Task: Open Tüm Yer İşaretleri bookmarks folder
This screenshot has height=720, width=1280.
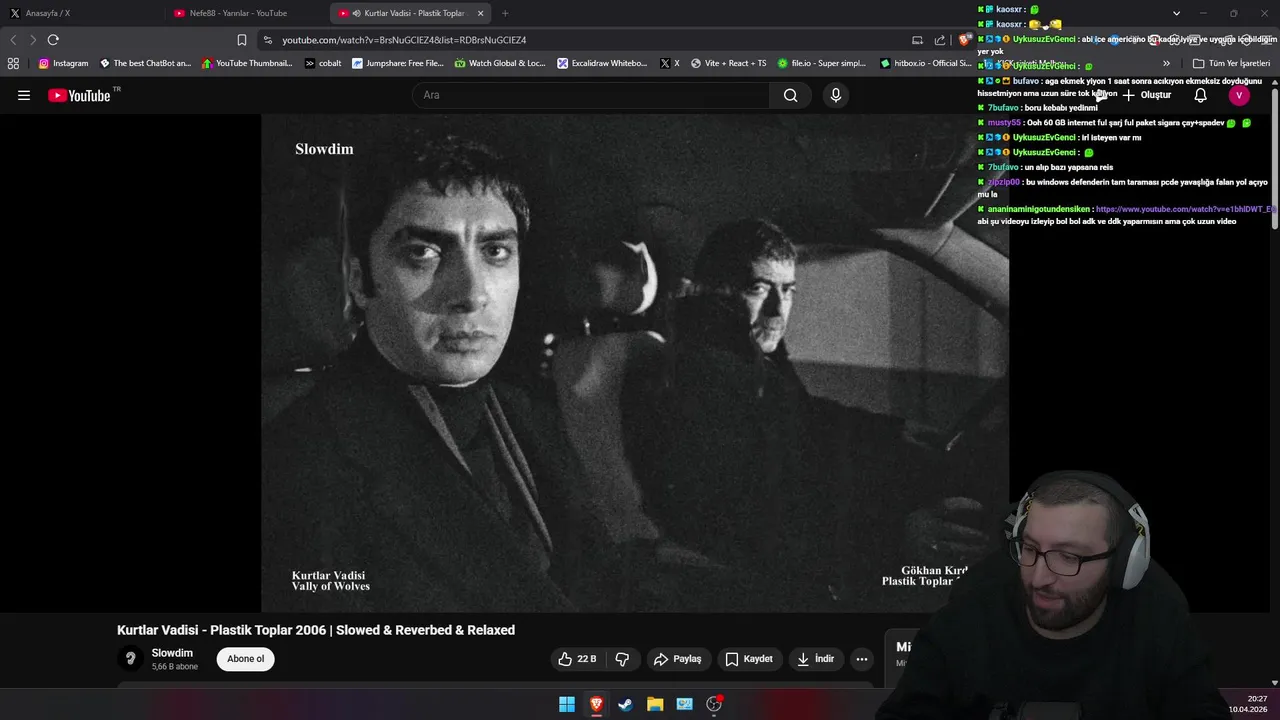Action: pyautogui.click(x=1231, y=63)
